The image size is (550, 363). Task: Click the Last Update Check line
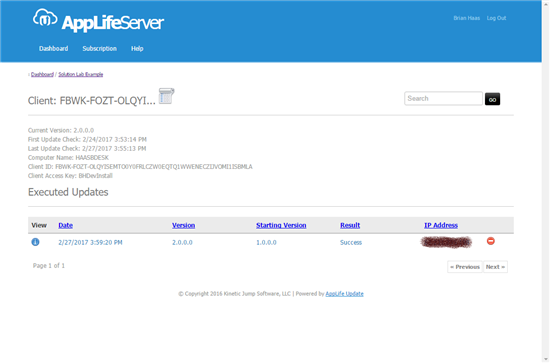tap(87, 148)
